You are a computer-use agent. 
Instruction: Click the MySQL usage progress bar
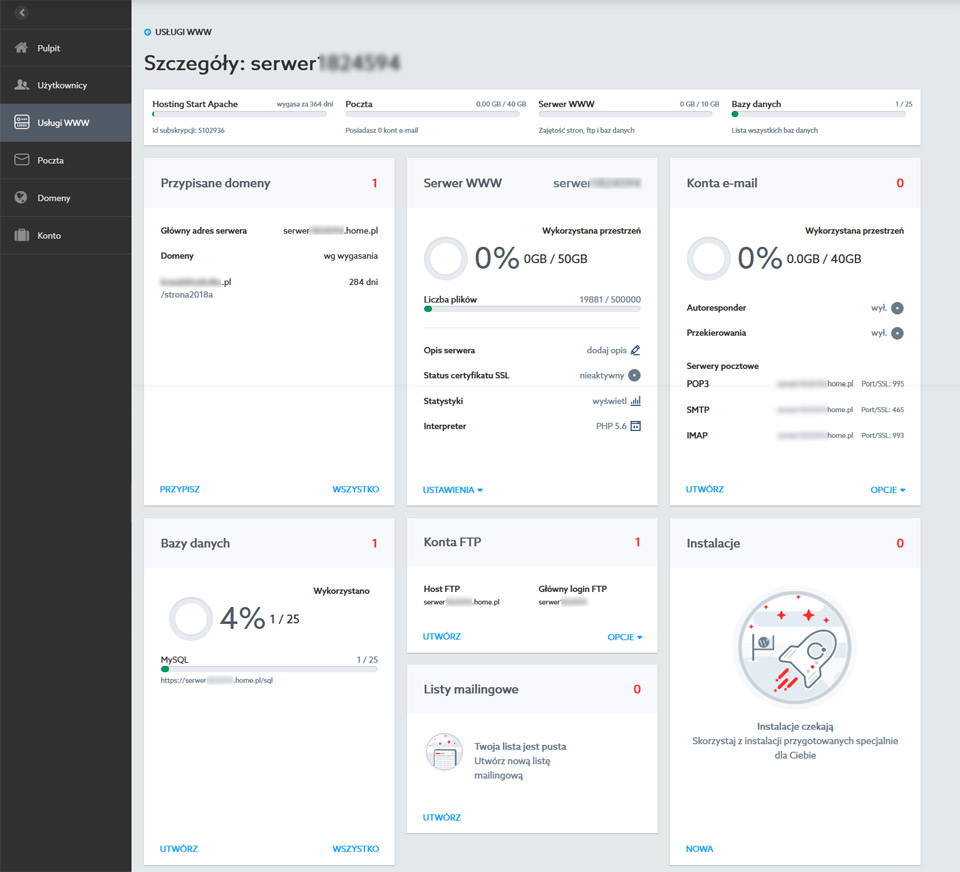pyautogui.click(x=269, y=669)
